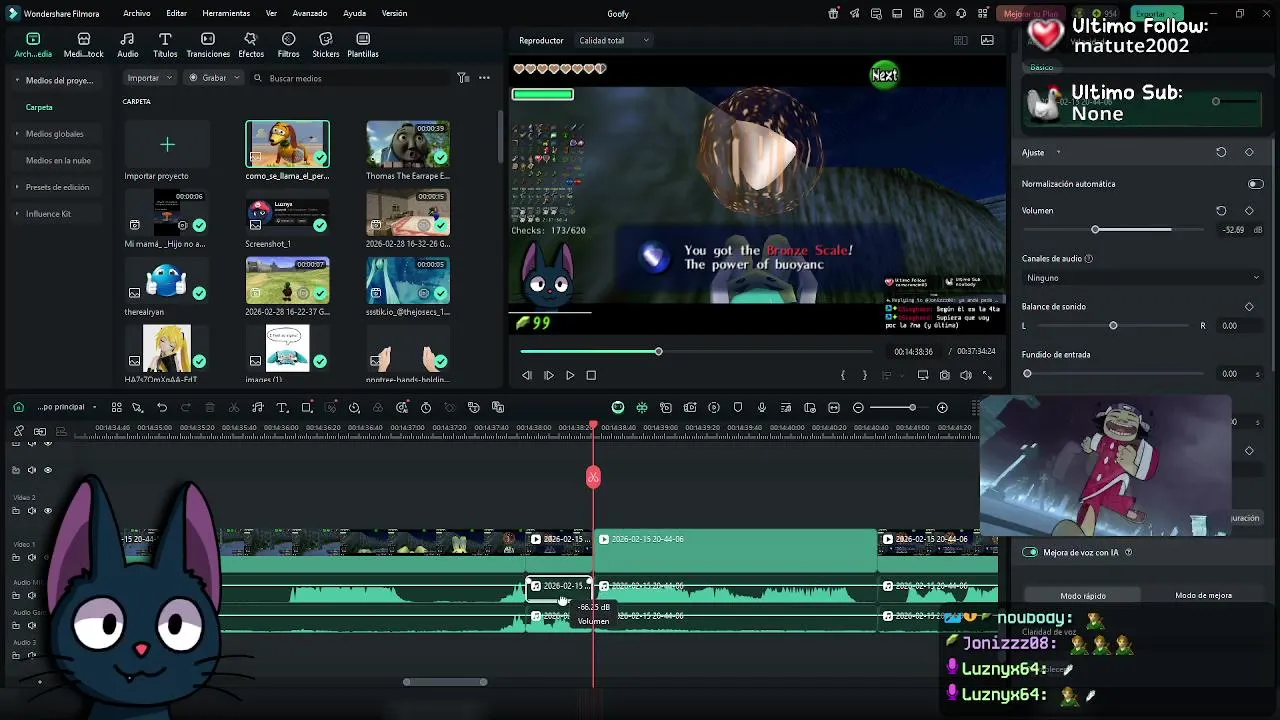Open the Audio media tab
Screen dimensions: 1280x720
coord(128,45)
